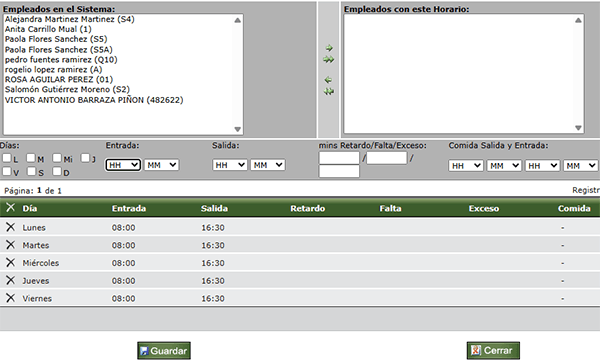Click the Retardo column header

pyautogui.click(x=308, y=208)
